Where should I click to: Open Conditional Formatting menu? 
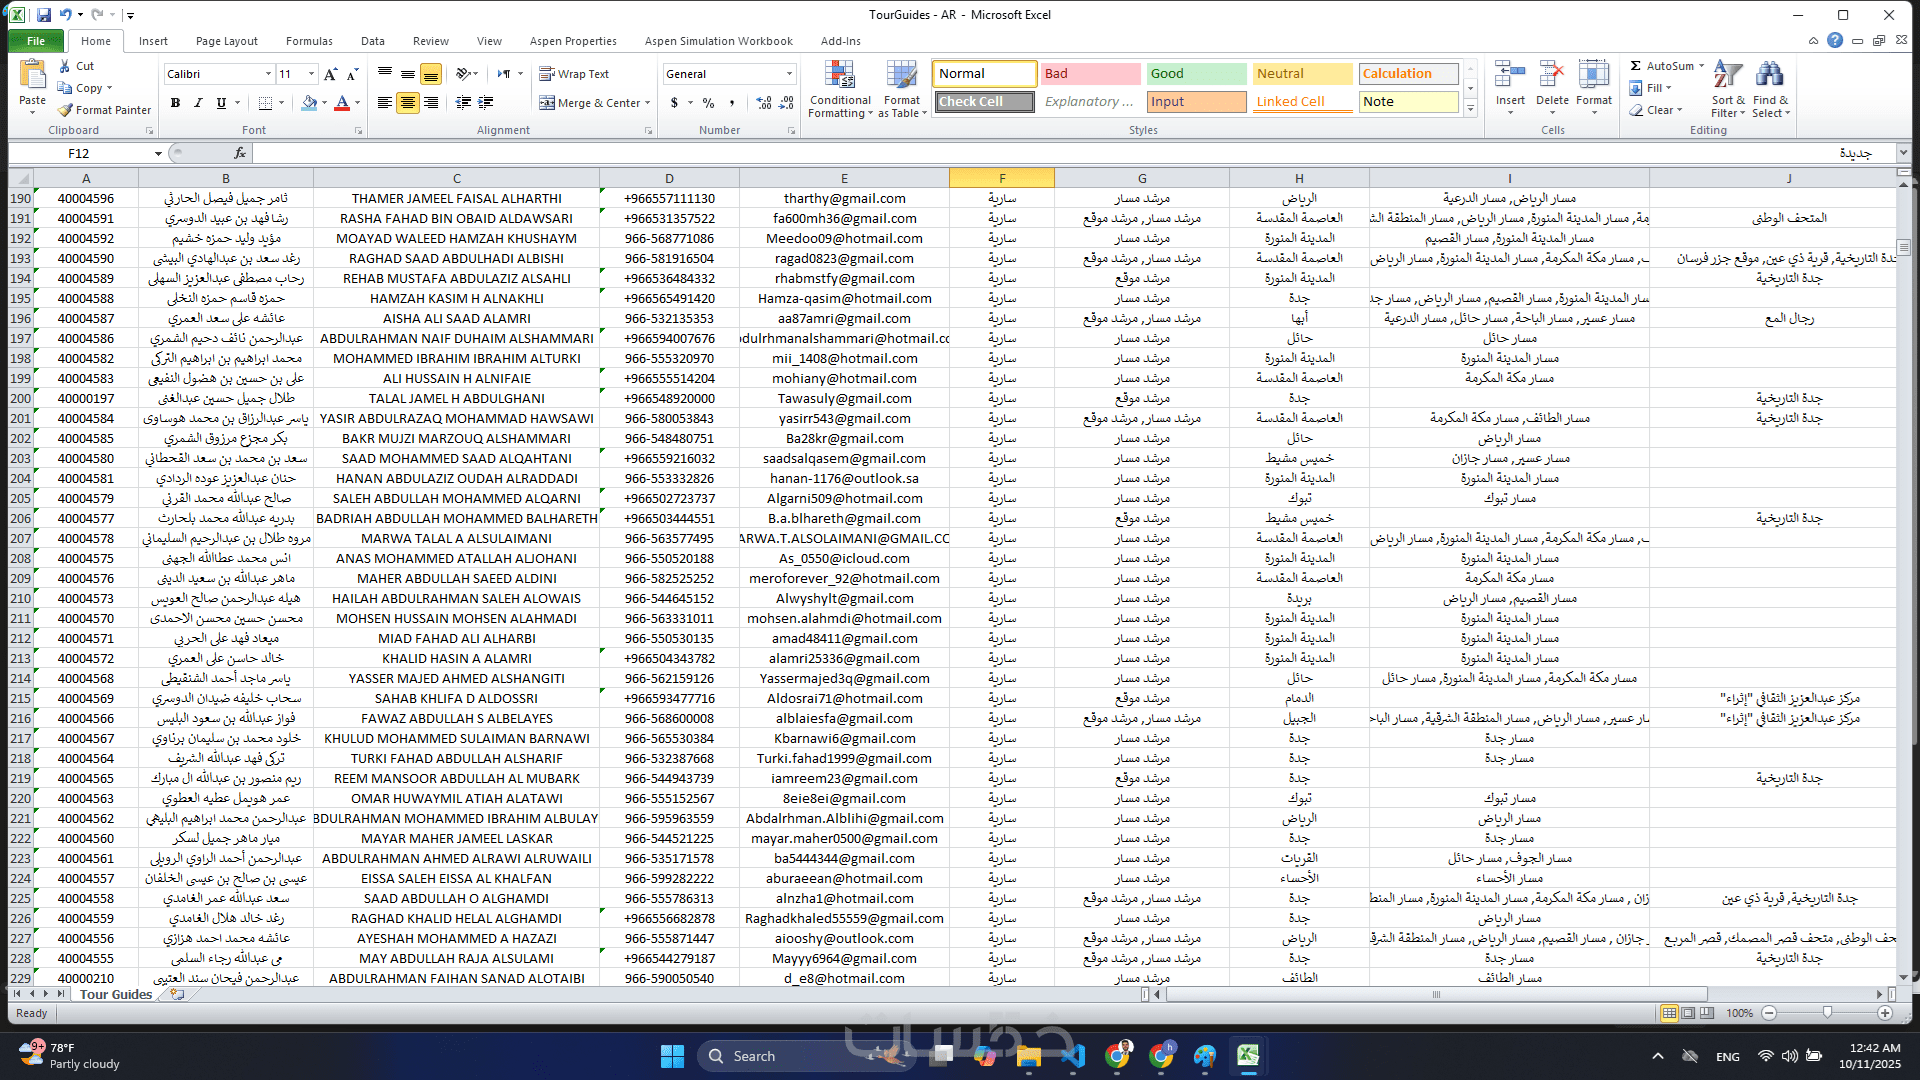tap(840, 90)
